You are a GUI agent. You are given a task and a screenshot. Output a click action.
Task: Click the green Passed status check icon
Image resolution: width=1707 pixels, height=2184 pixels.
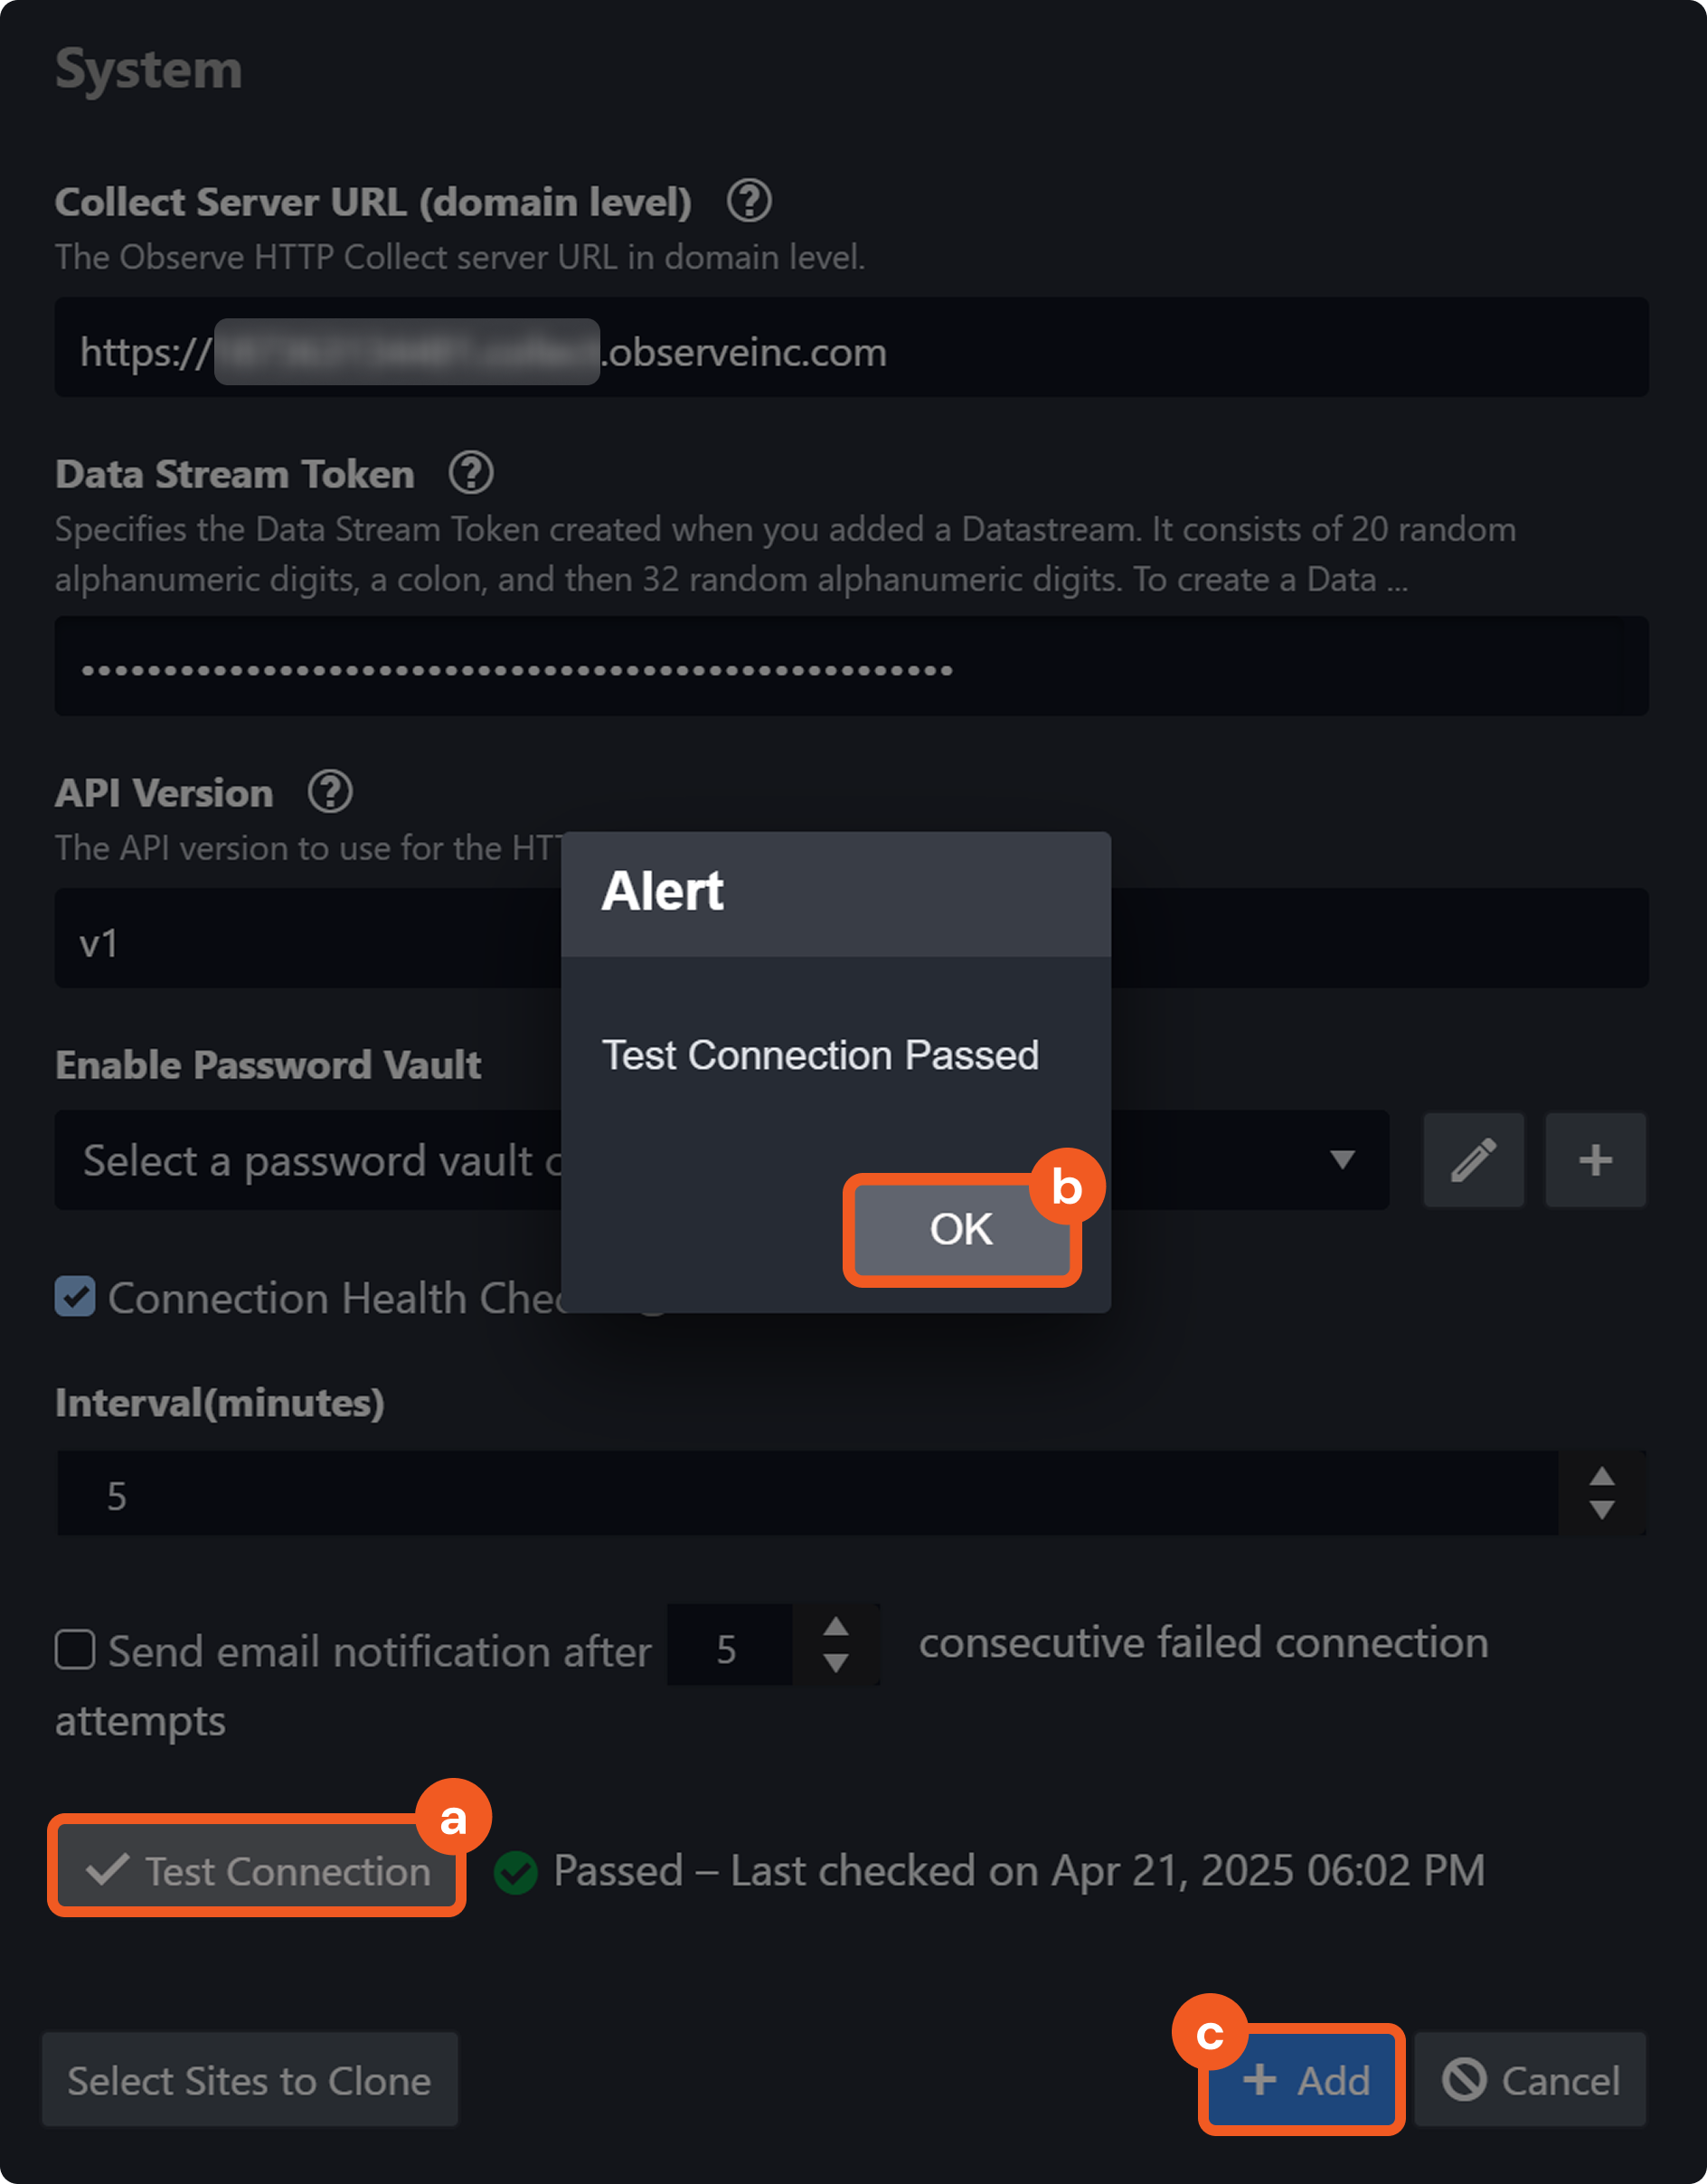(x=516, y=1872)
